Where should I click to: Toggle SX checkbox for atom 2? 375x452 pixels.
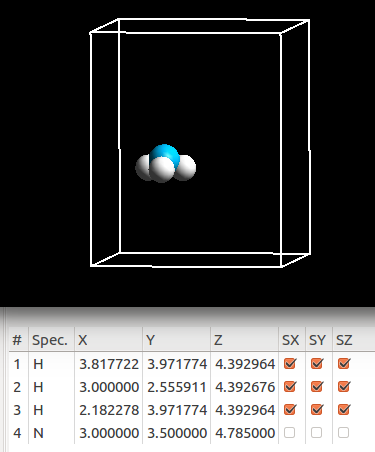[289, 387]
